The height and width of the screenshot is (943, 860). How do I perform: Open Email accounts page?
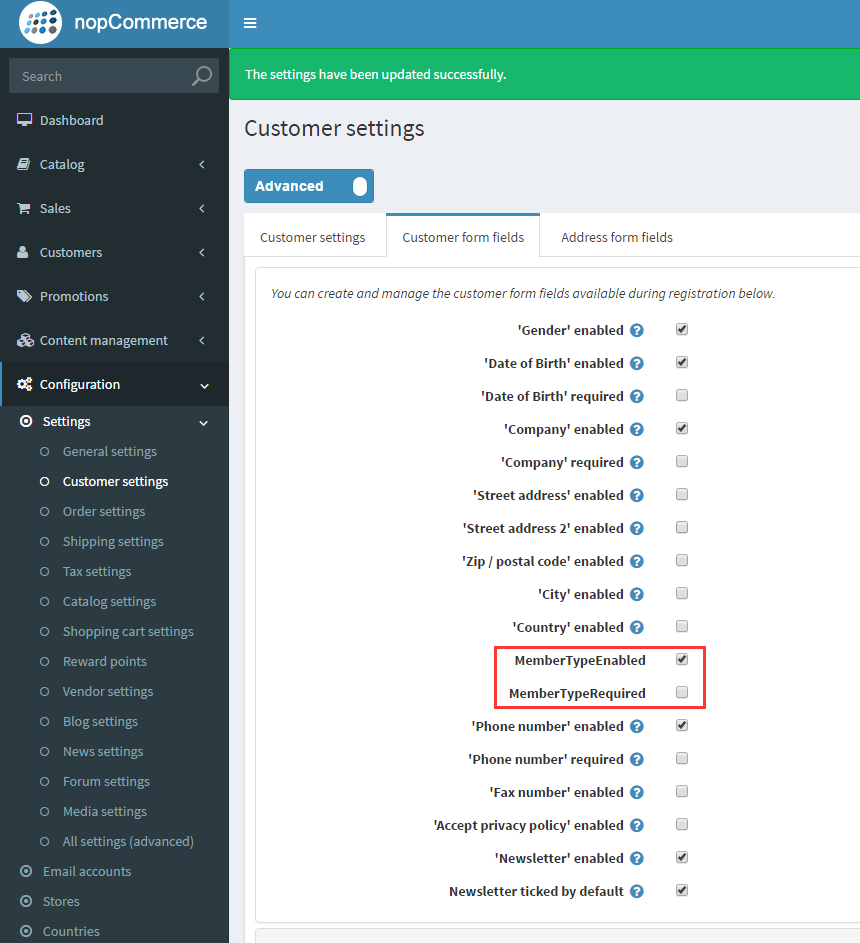87,871
